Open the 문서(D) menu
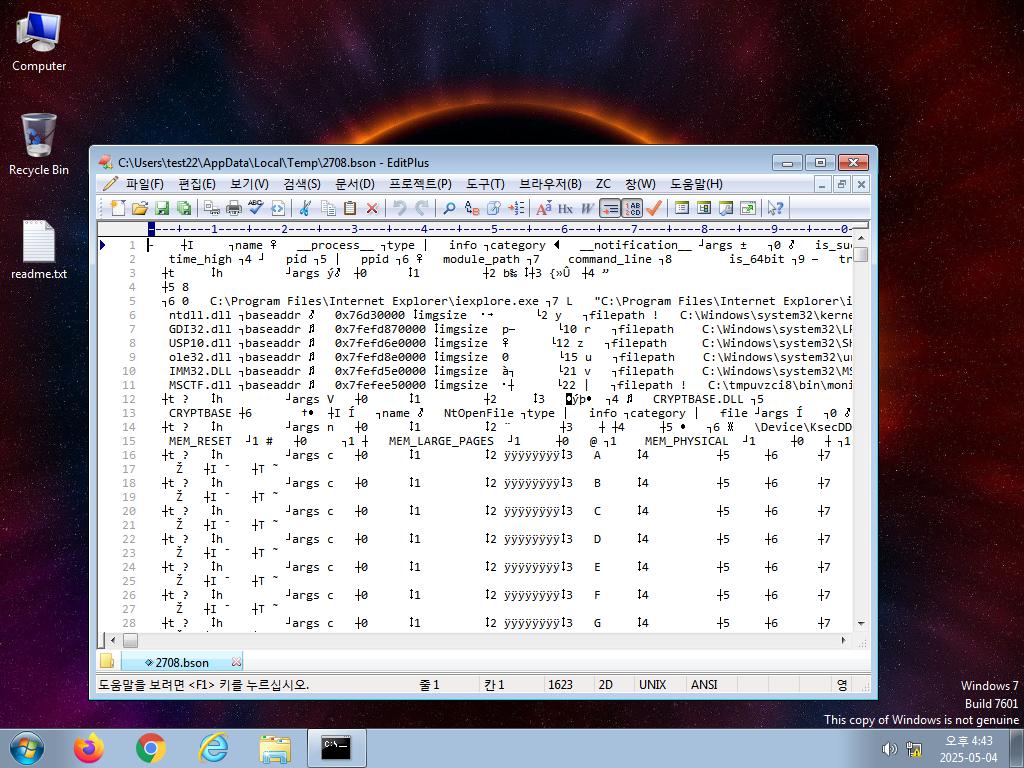 [355, 184]
